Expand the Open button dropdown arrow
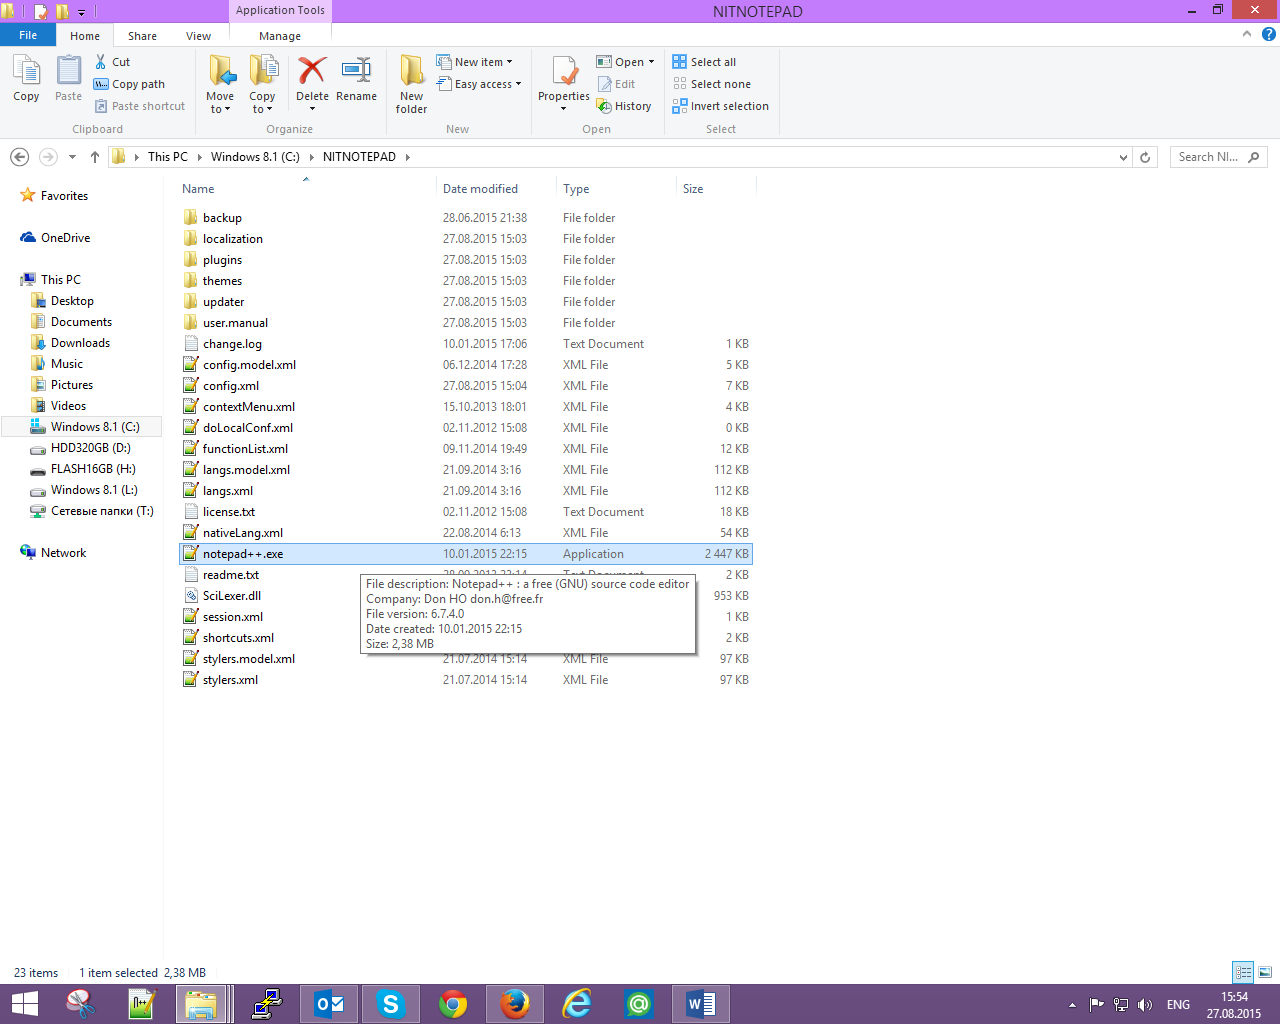The width and height of the screenshot is (1280, 1024). click(651, 62)
